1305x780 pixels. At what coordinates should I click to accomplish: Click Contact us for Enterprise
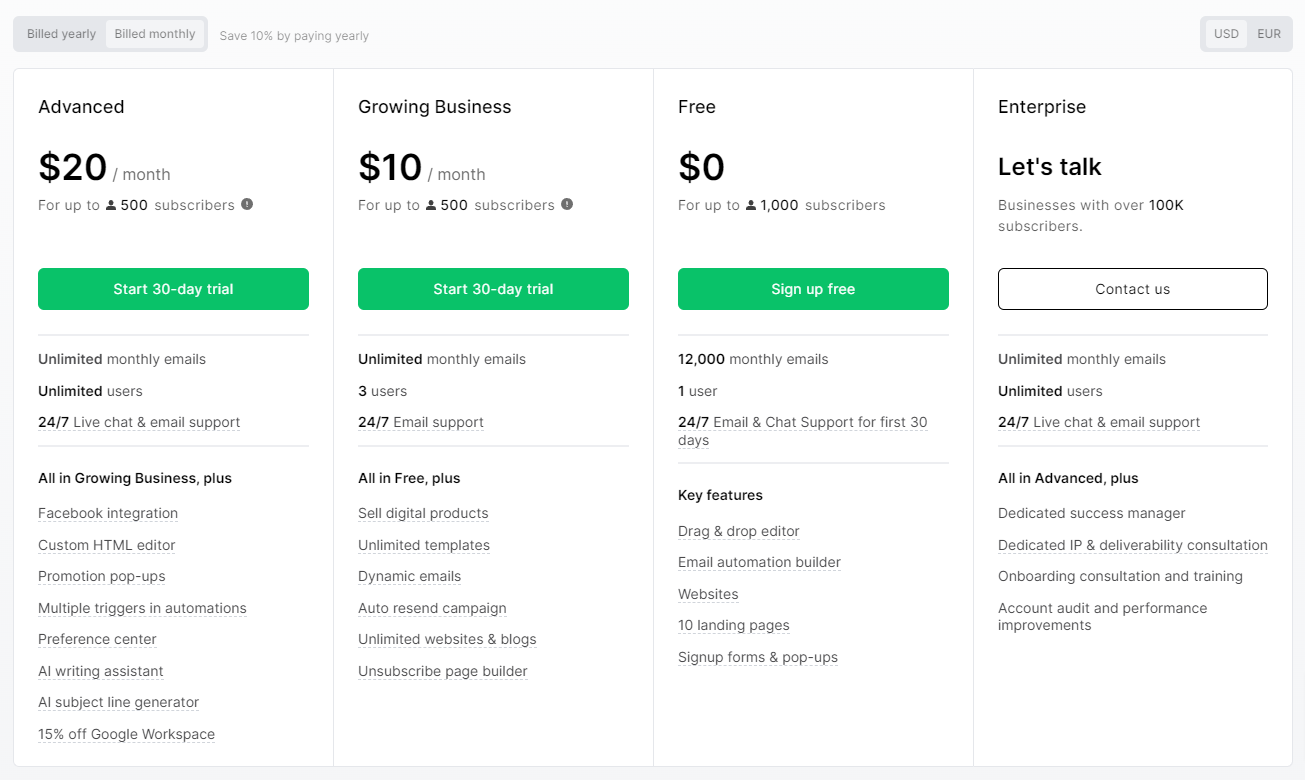[x=1132, y=289]
